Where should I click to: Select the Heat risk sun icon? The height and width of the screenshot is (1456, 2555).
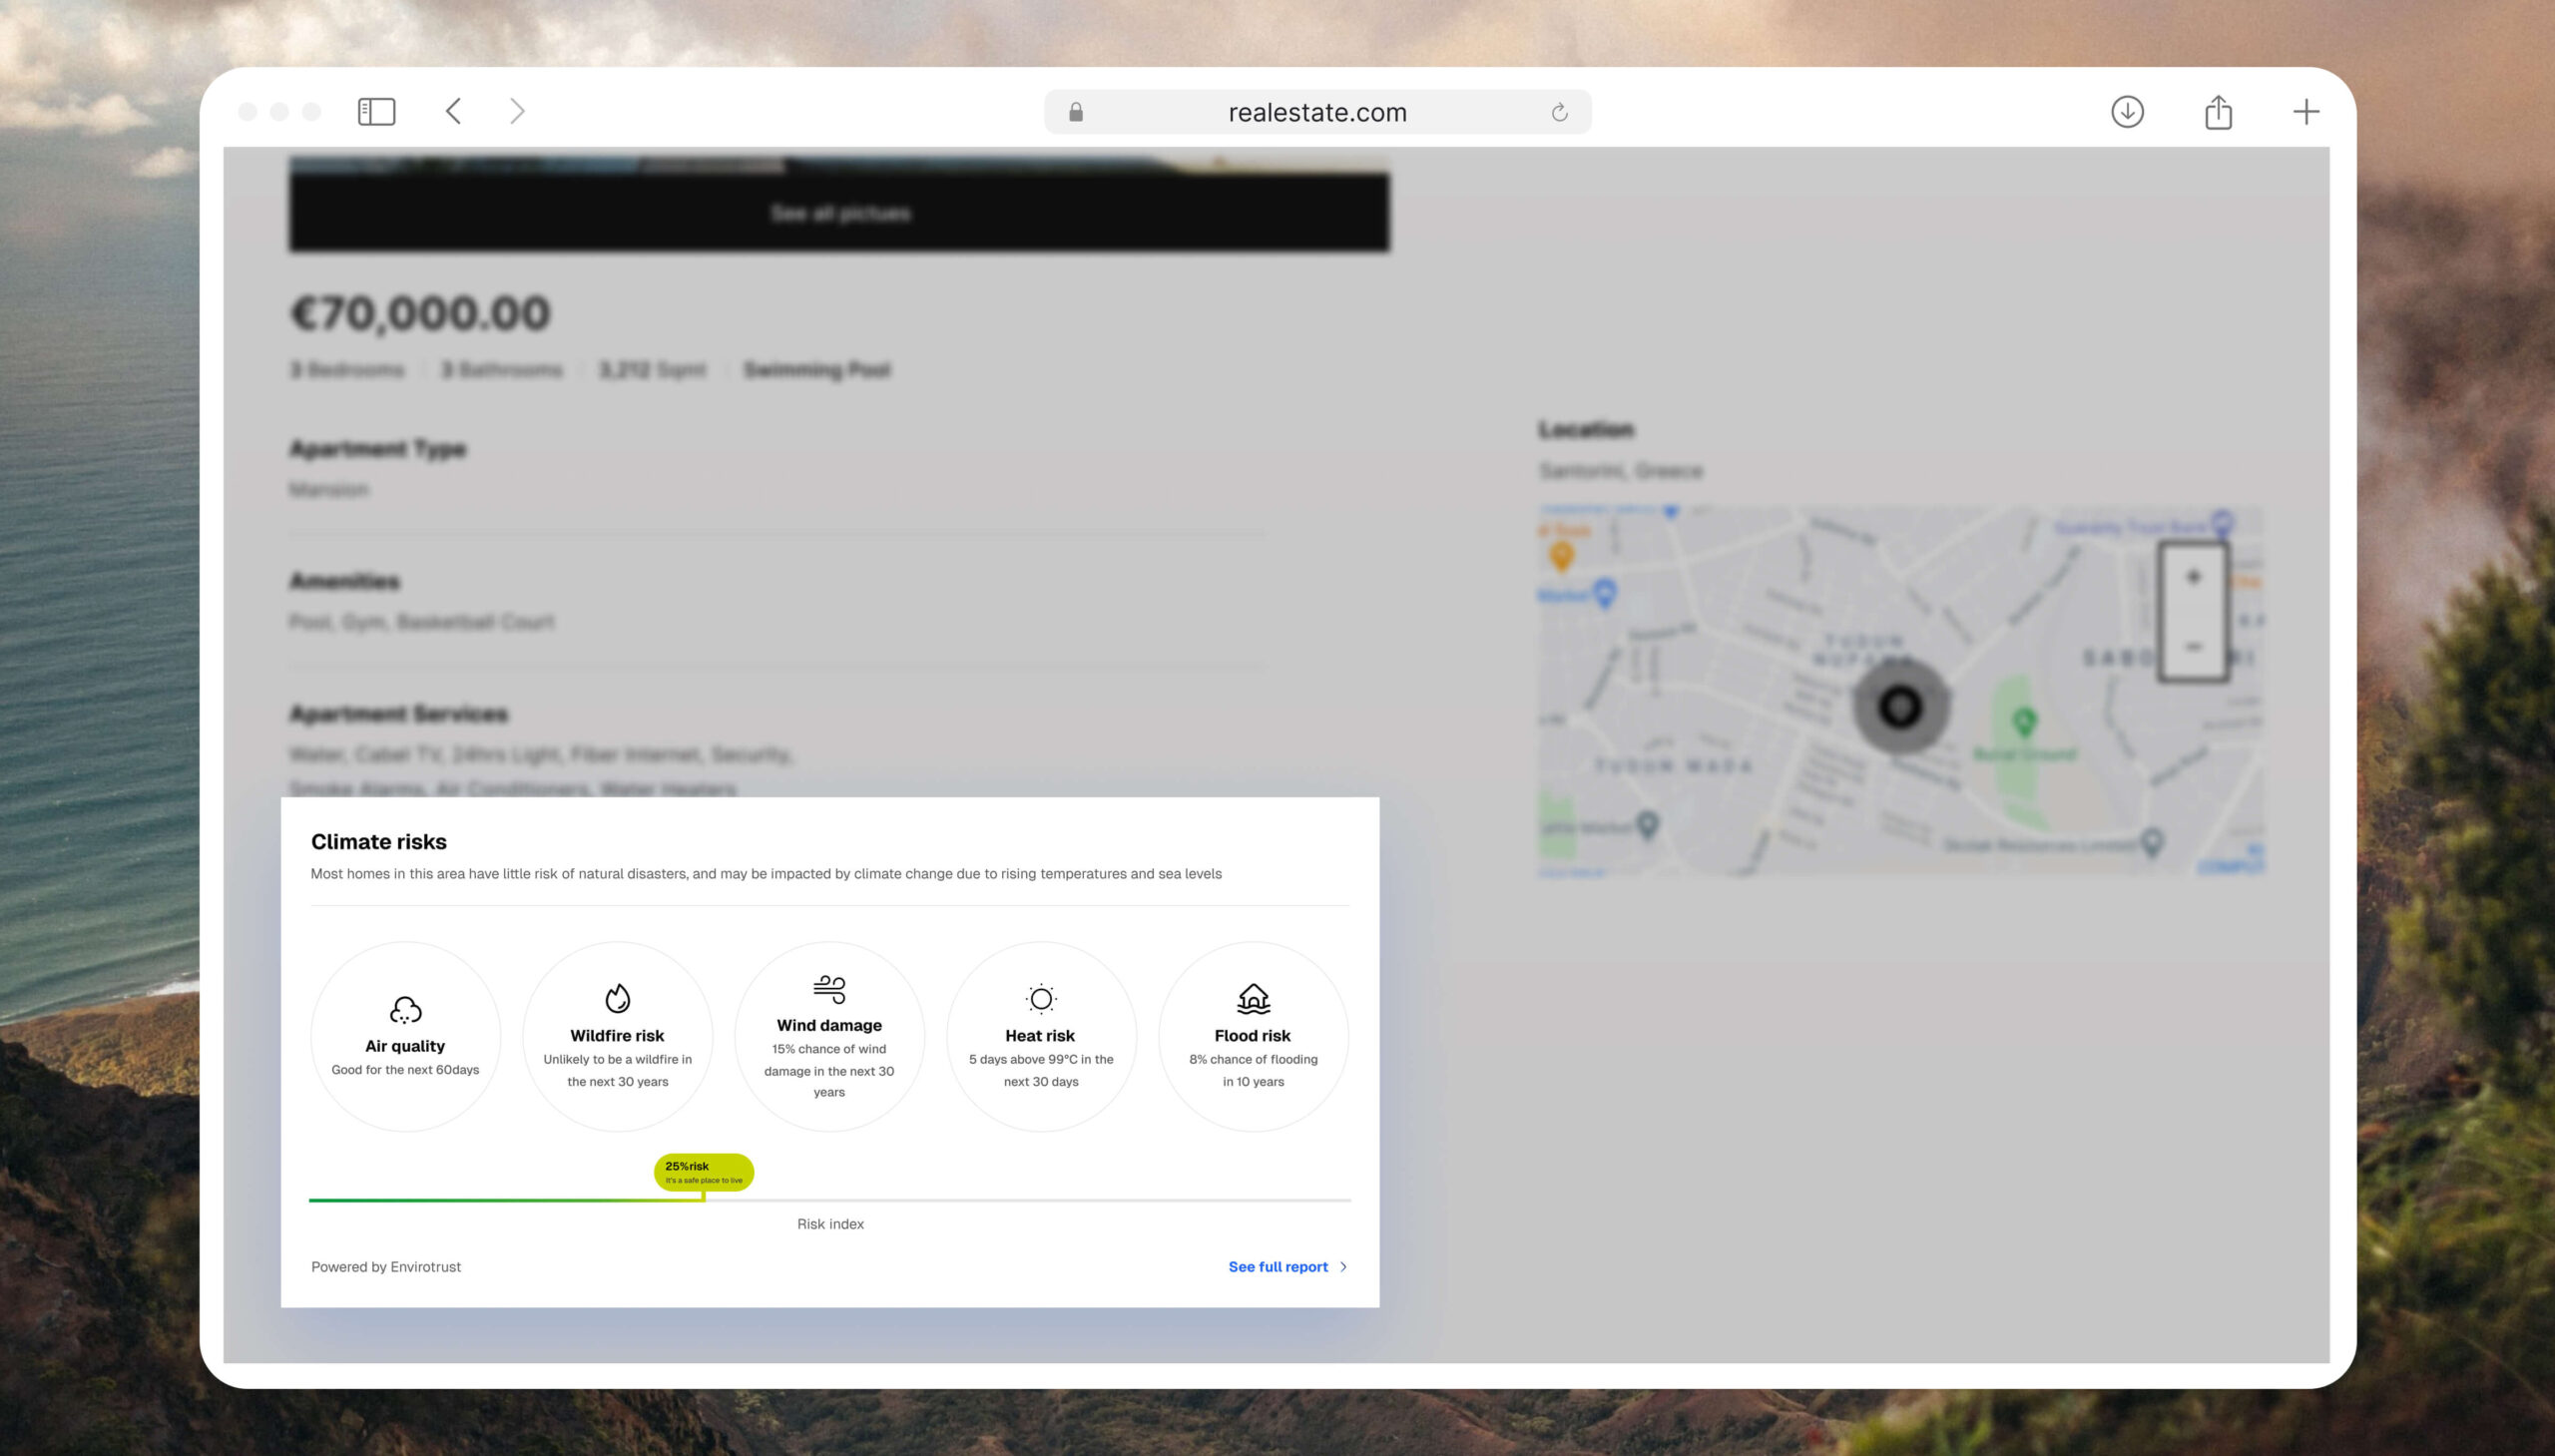[1041, 998]
